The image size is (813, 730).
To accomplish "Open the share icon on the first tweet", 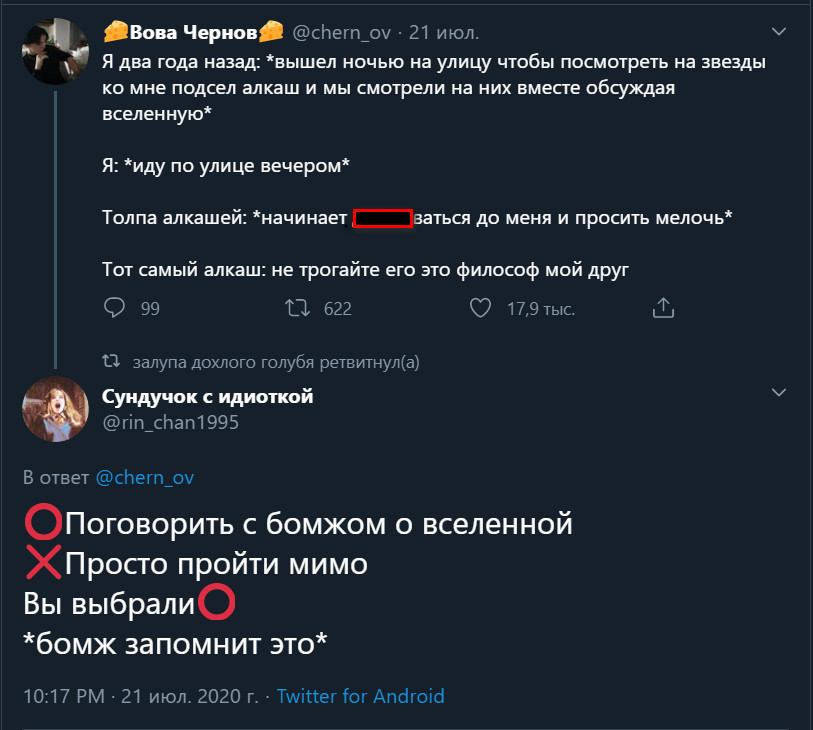I will [664, 309].
